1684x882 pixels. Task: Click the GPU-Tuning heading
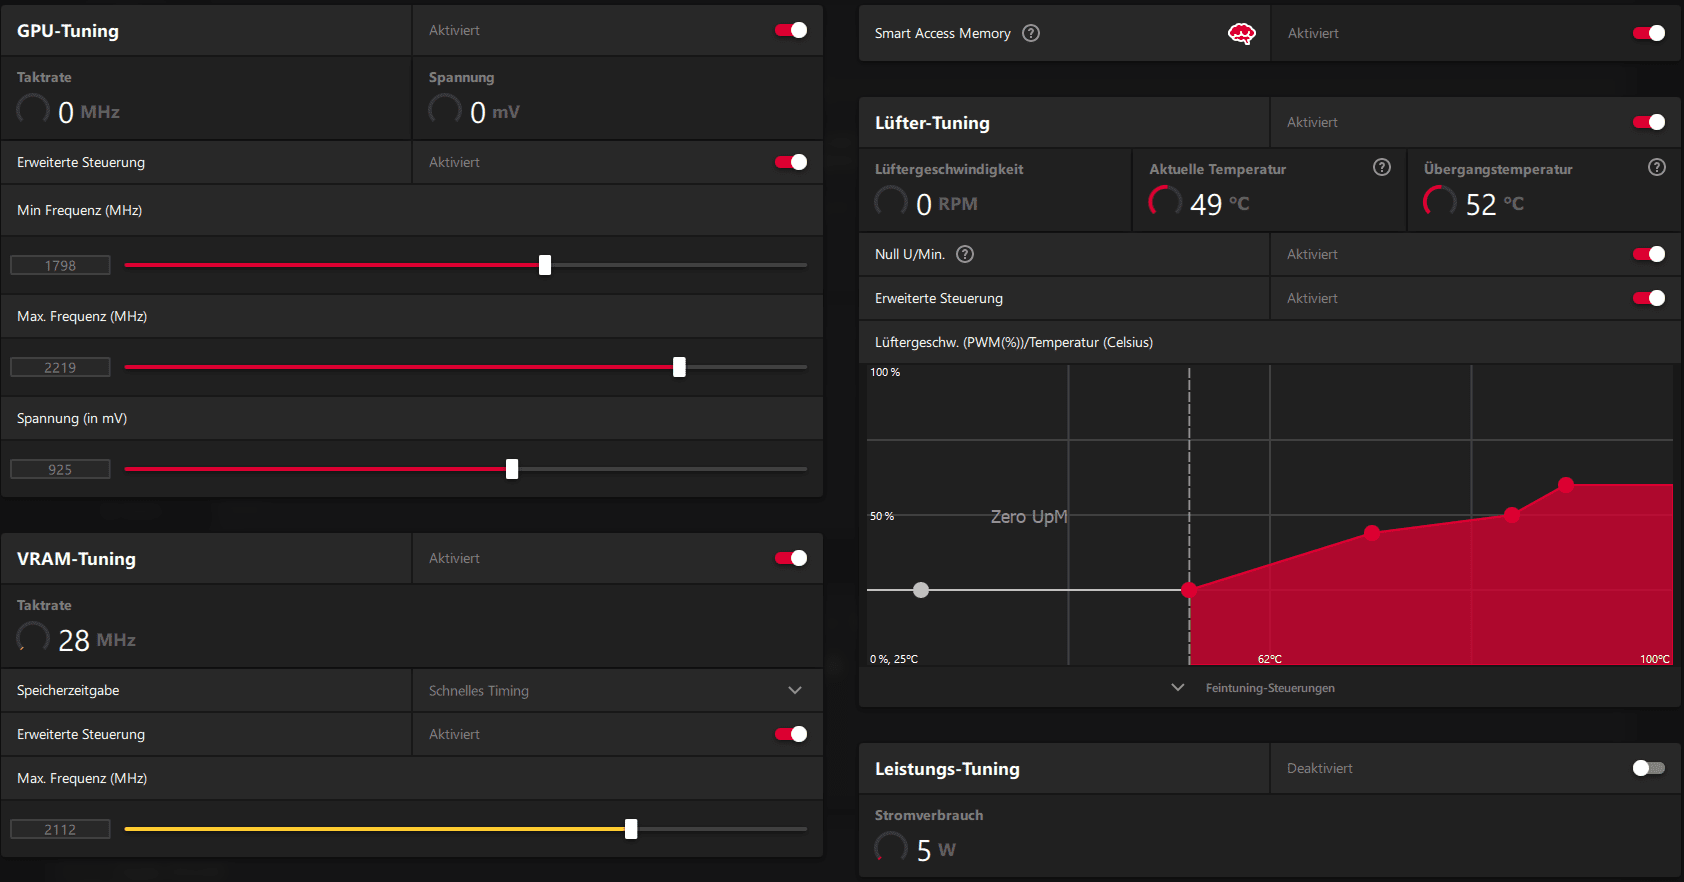pos(68,31)
